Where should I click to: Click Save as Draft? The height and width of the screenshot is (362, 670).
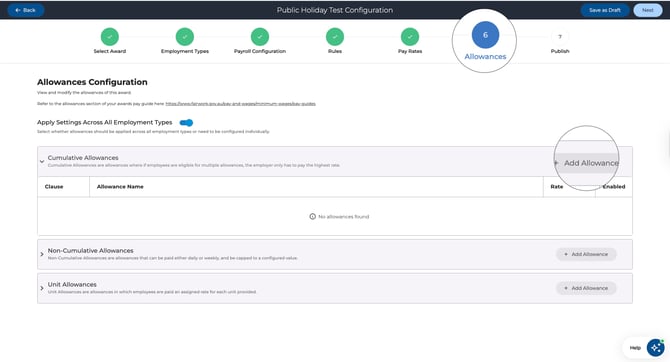point(605,10)
